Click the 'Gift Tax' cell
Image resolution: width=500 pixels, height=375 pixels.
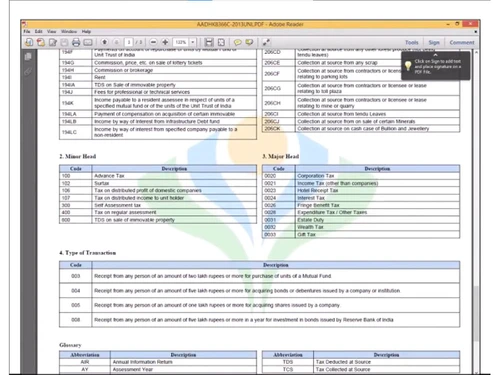tap(377, 235)
